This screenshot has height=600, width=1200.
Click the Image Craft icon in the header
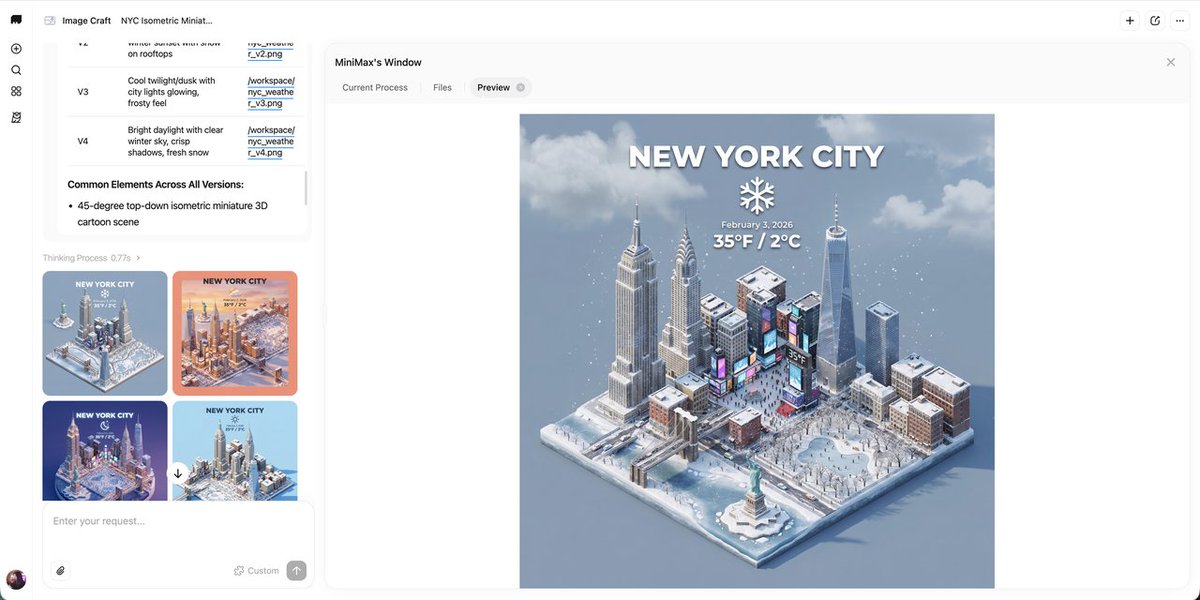coord(49,20)
